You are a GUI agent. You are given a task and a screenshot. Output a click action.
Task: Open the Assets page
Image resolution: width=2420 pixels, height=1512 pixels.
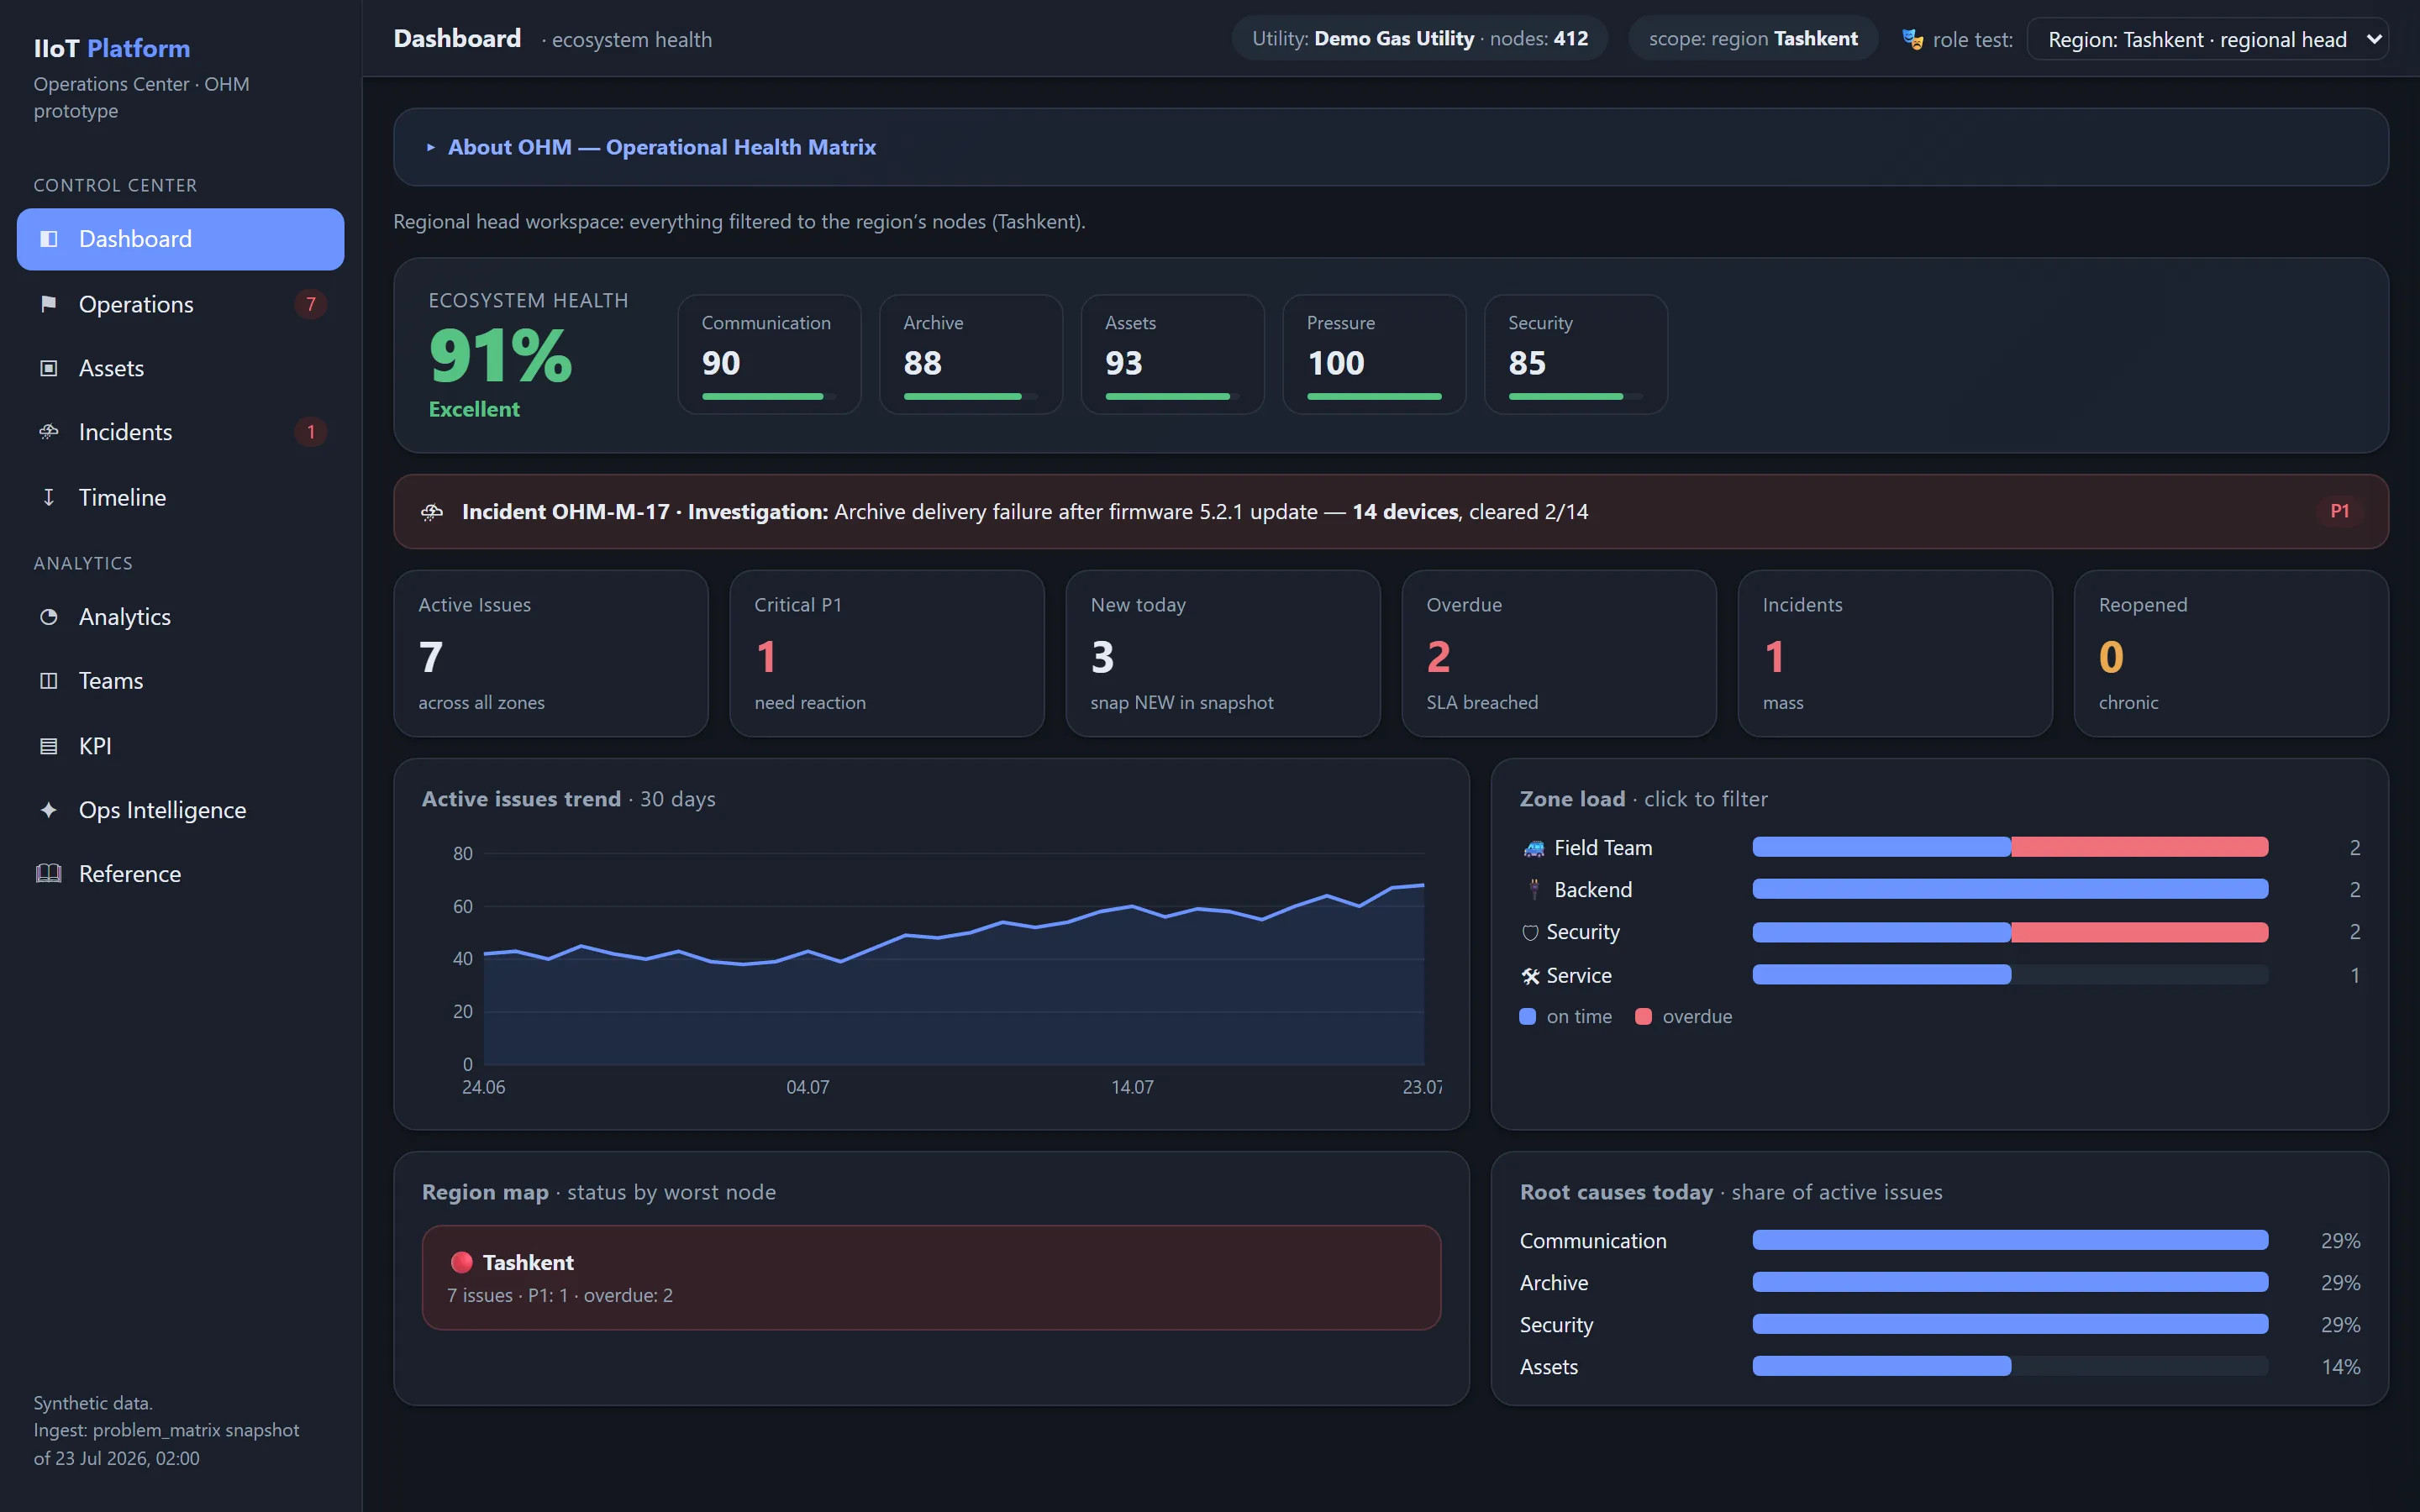coord(181,368)
